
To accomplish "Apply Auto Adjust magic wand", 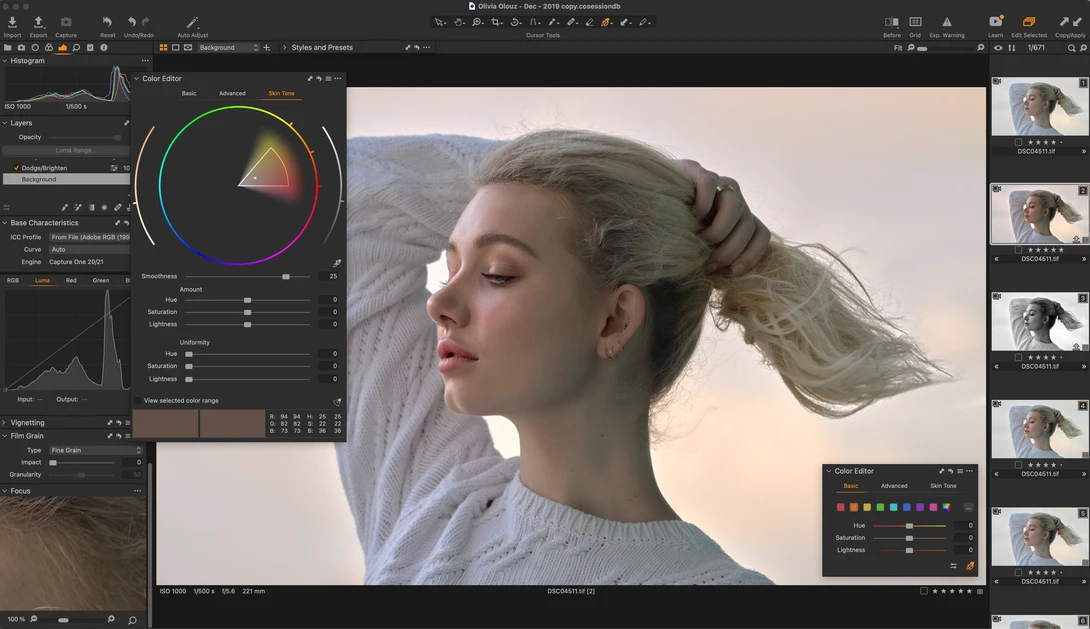I will [x=193, y=22].
